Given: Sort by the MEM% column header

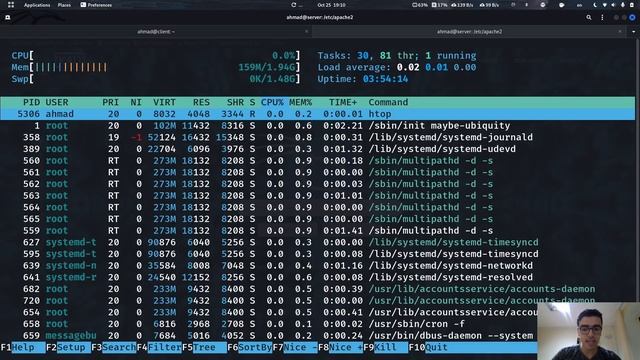Looking at the screenshot, I should (300, 102).
